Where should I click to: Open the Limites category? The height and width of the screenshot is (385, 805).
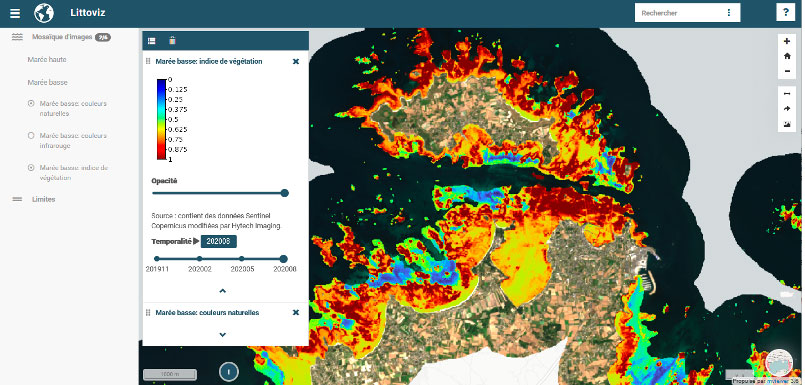coord(44,199)
